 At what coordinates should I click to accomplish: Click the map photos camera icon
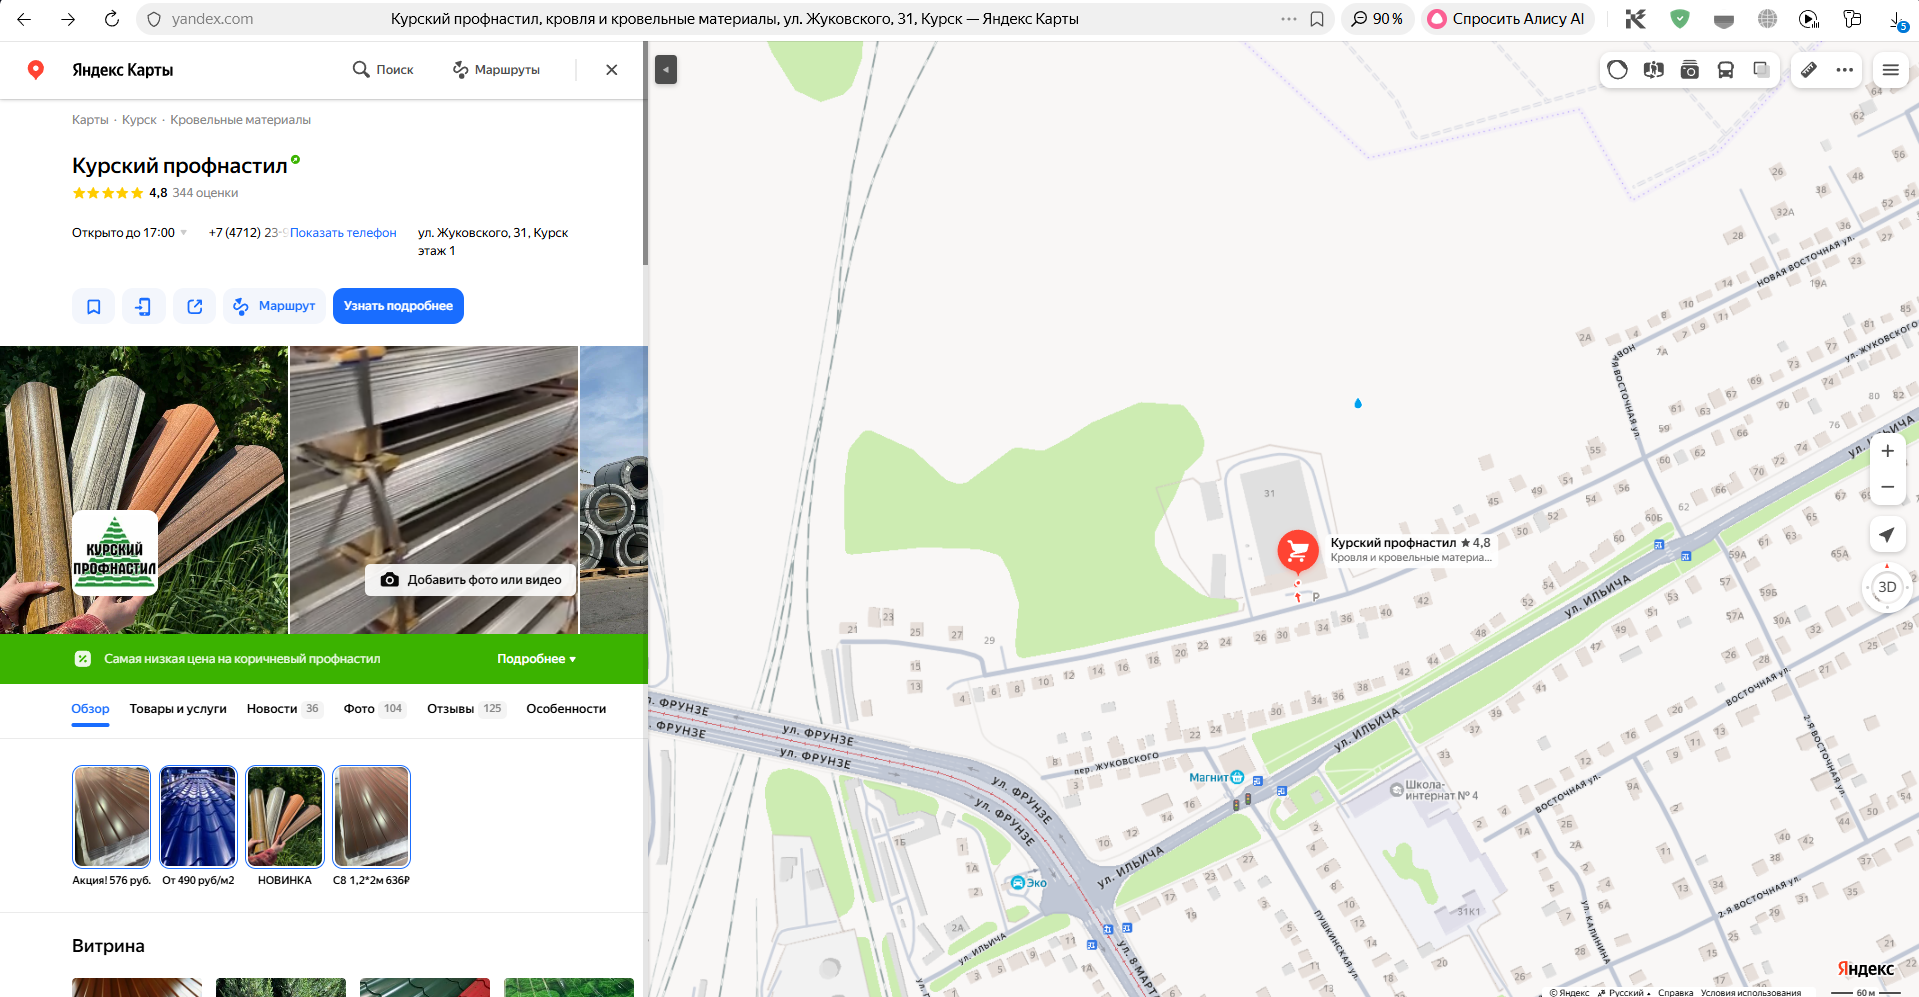(x=1690, y=70)
